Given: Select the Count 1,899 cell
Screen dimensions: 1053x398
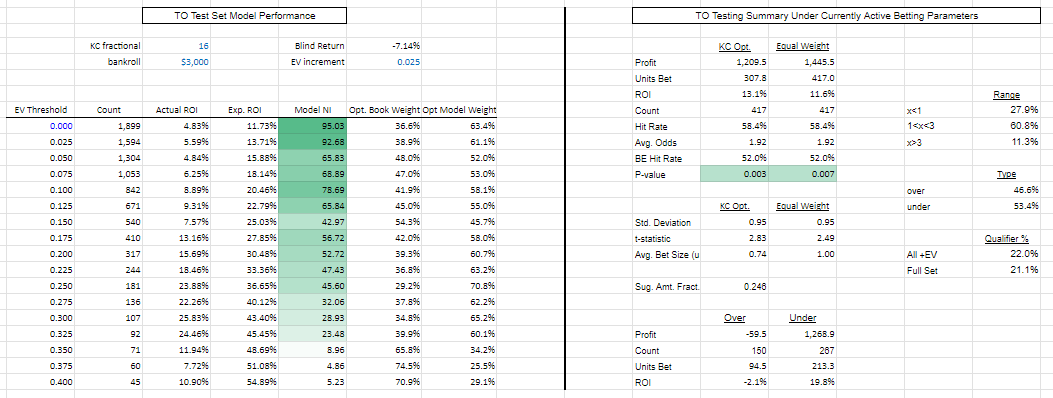Looking at the screenshot, I should click(x=109, y=126).
